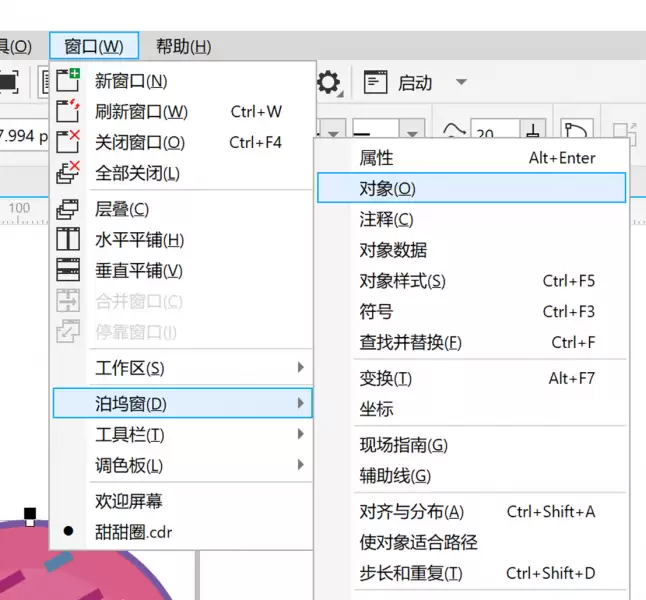The image size is (646, 600).
Task: Open the 注释(C) docker
Action: pos(472,219)
